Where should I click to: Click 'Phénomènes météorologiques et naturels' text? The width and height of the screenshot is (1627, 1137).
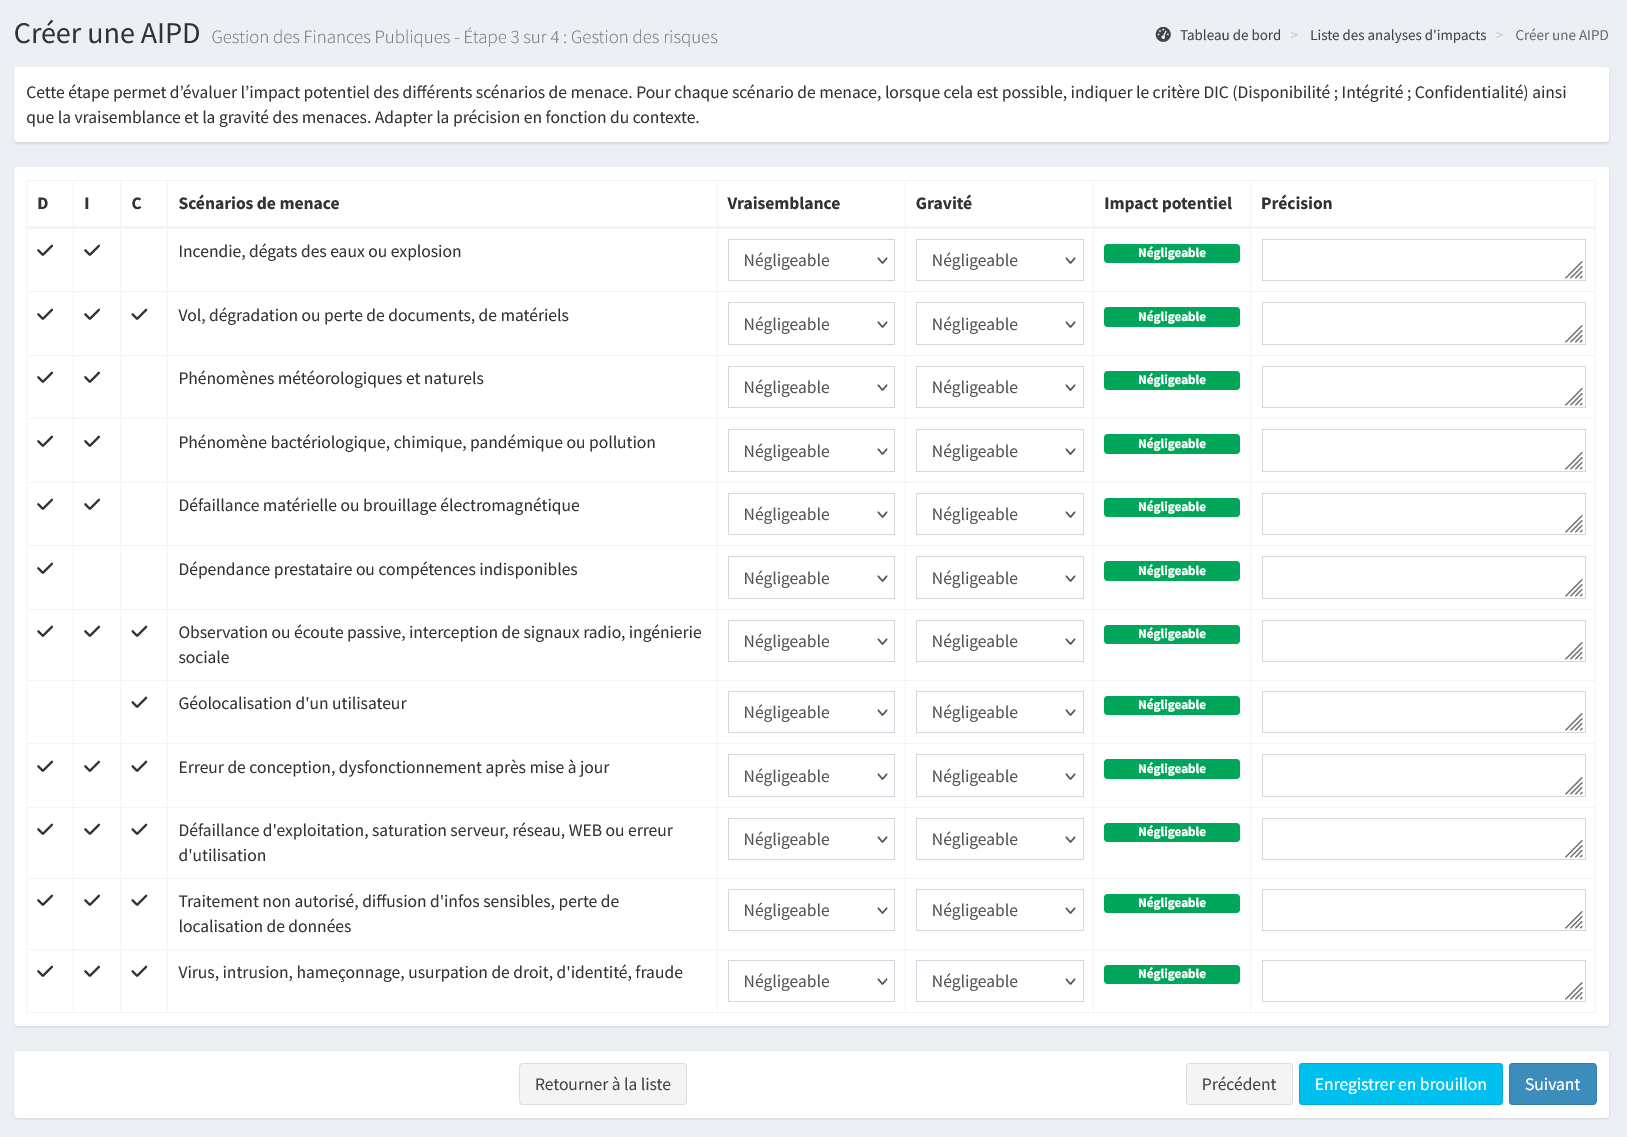click(331, 378)
